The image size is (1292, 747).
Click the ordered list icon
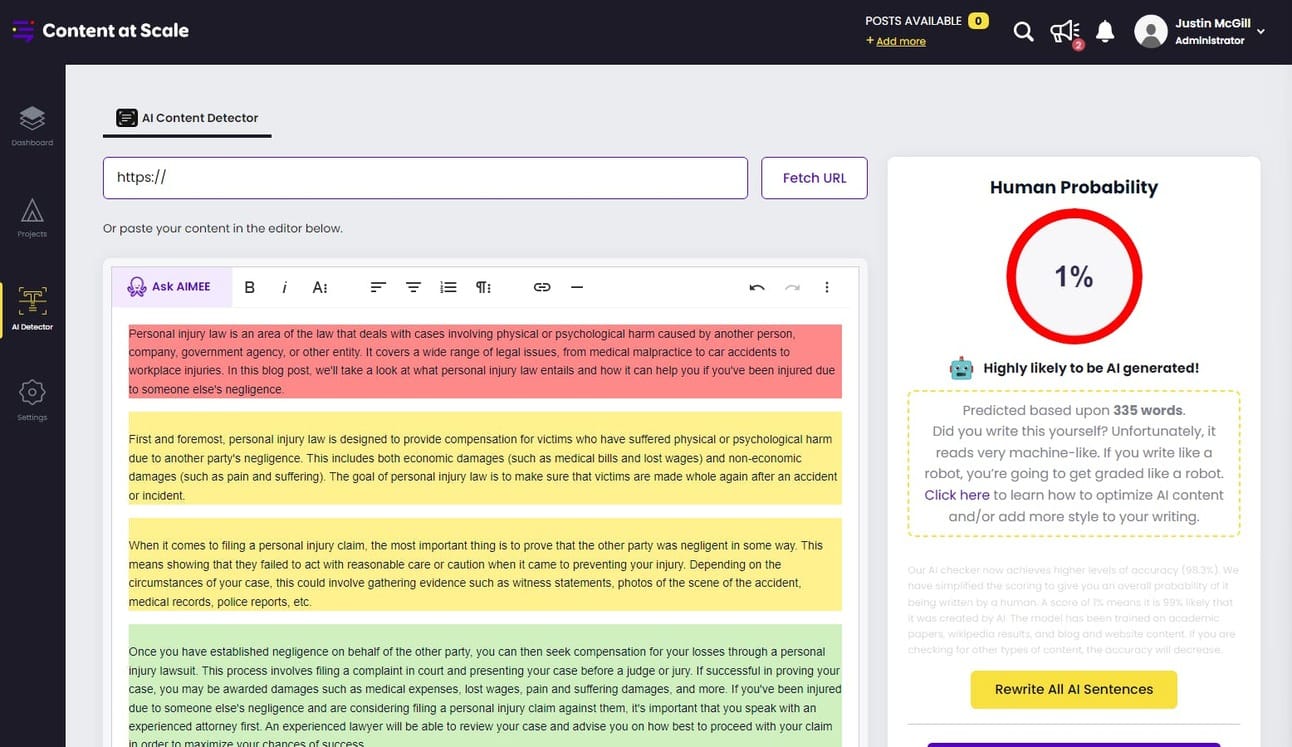click(x=448, y=287)
